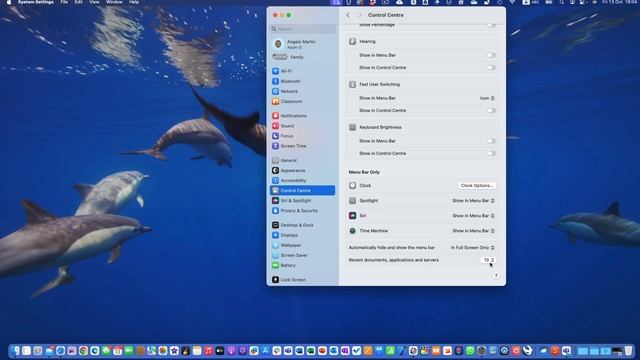Launch Music app from the Dock
Screen dimensions: 640x360
coord(208,351)
